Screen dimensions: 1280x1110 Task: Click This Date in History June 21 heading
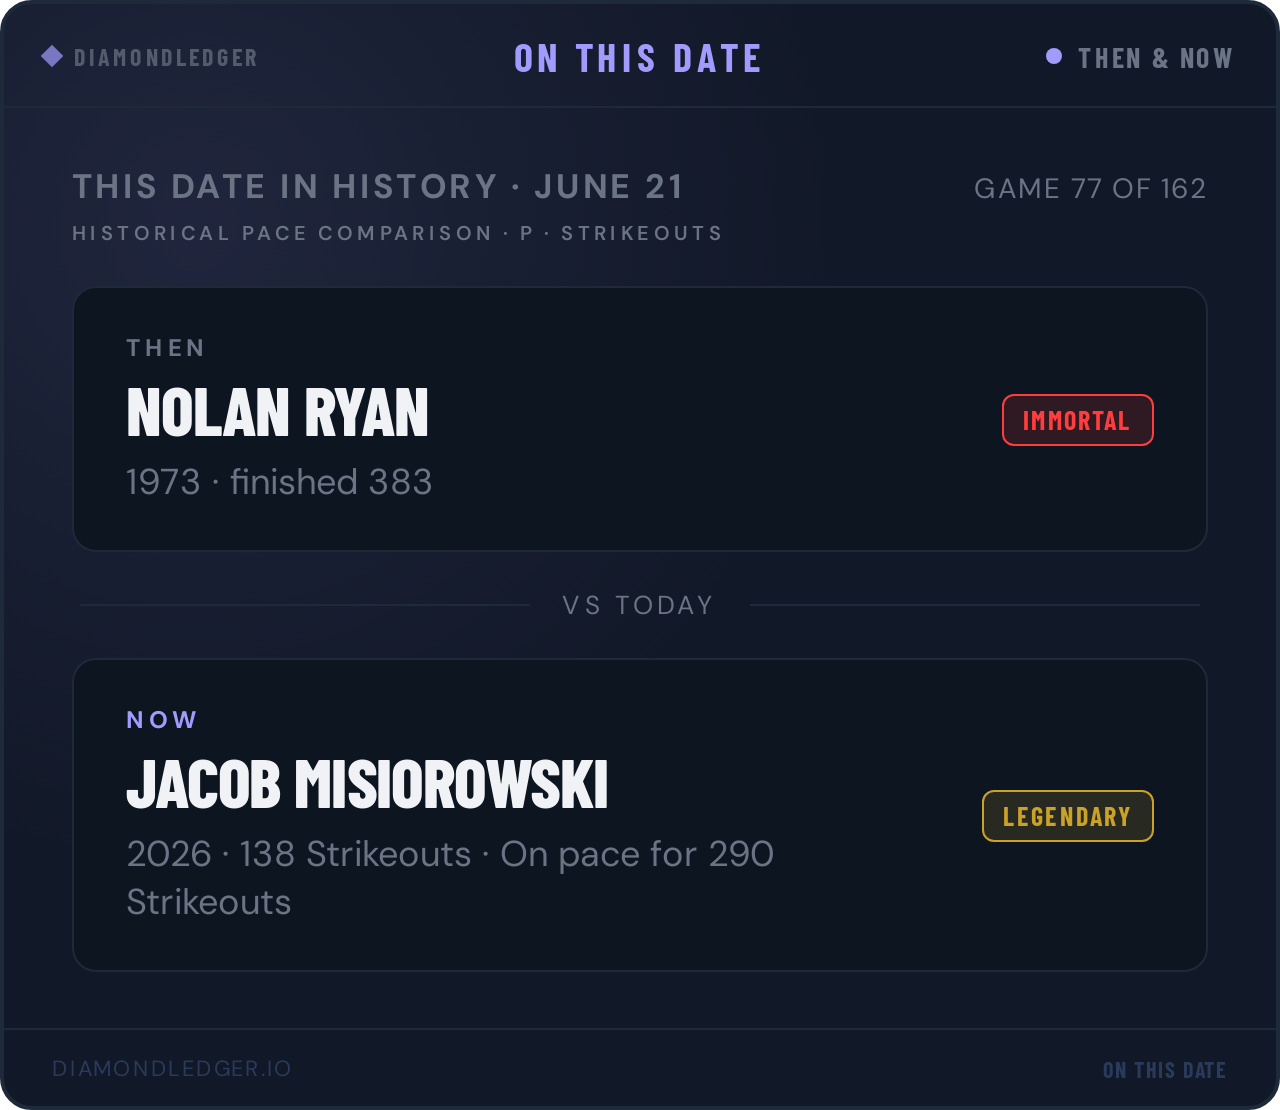coord(378,187)
